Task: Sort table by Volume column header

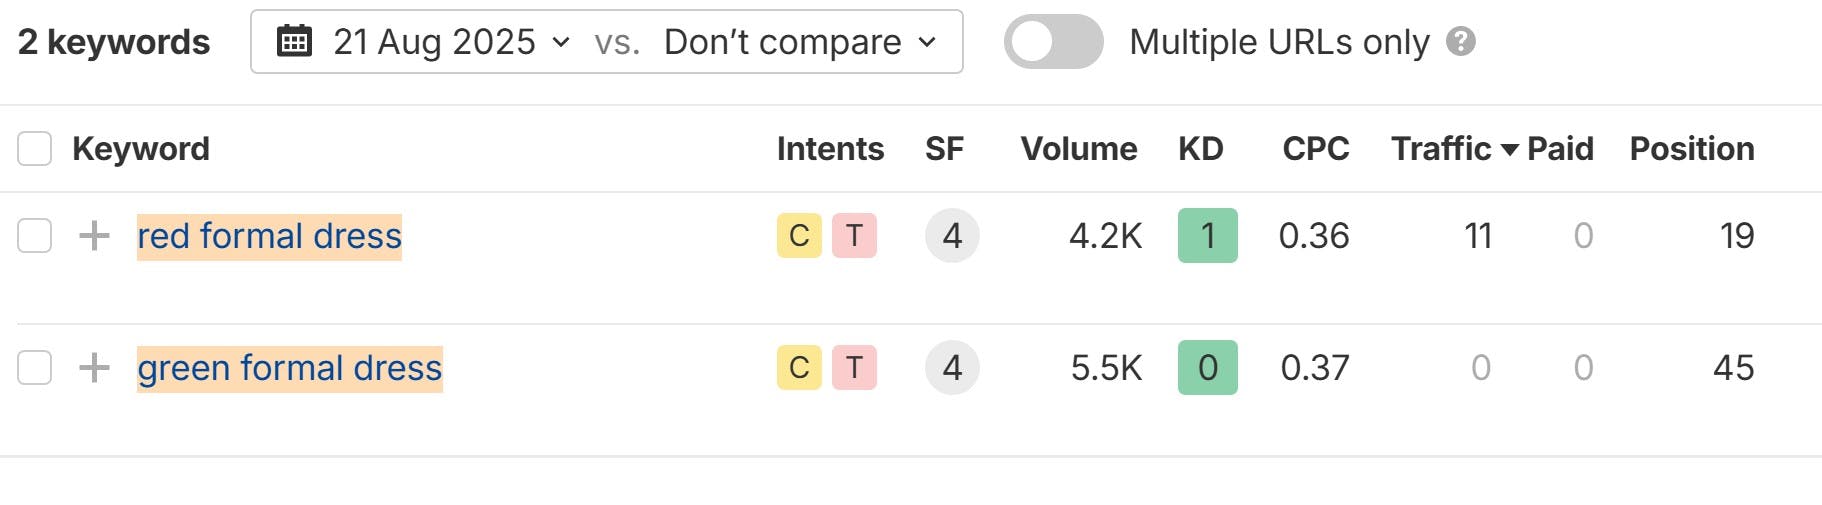Action: click(x=1078, y=149)
